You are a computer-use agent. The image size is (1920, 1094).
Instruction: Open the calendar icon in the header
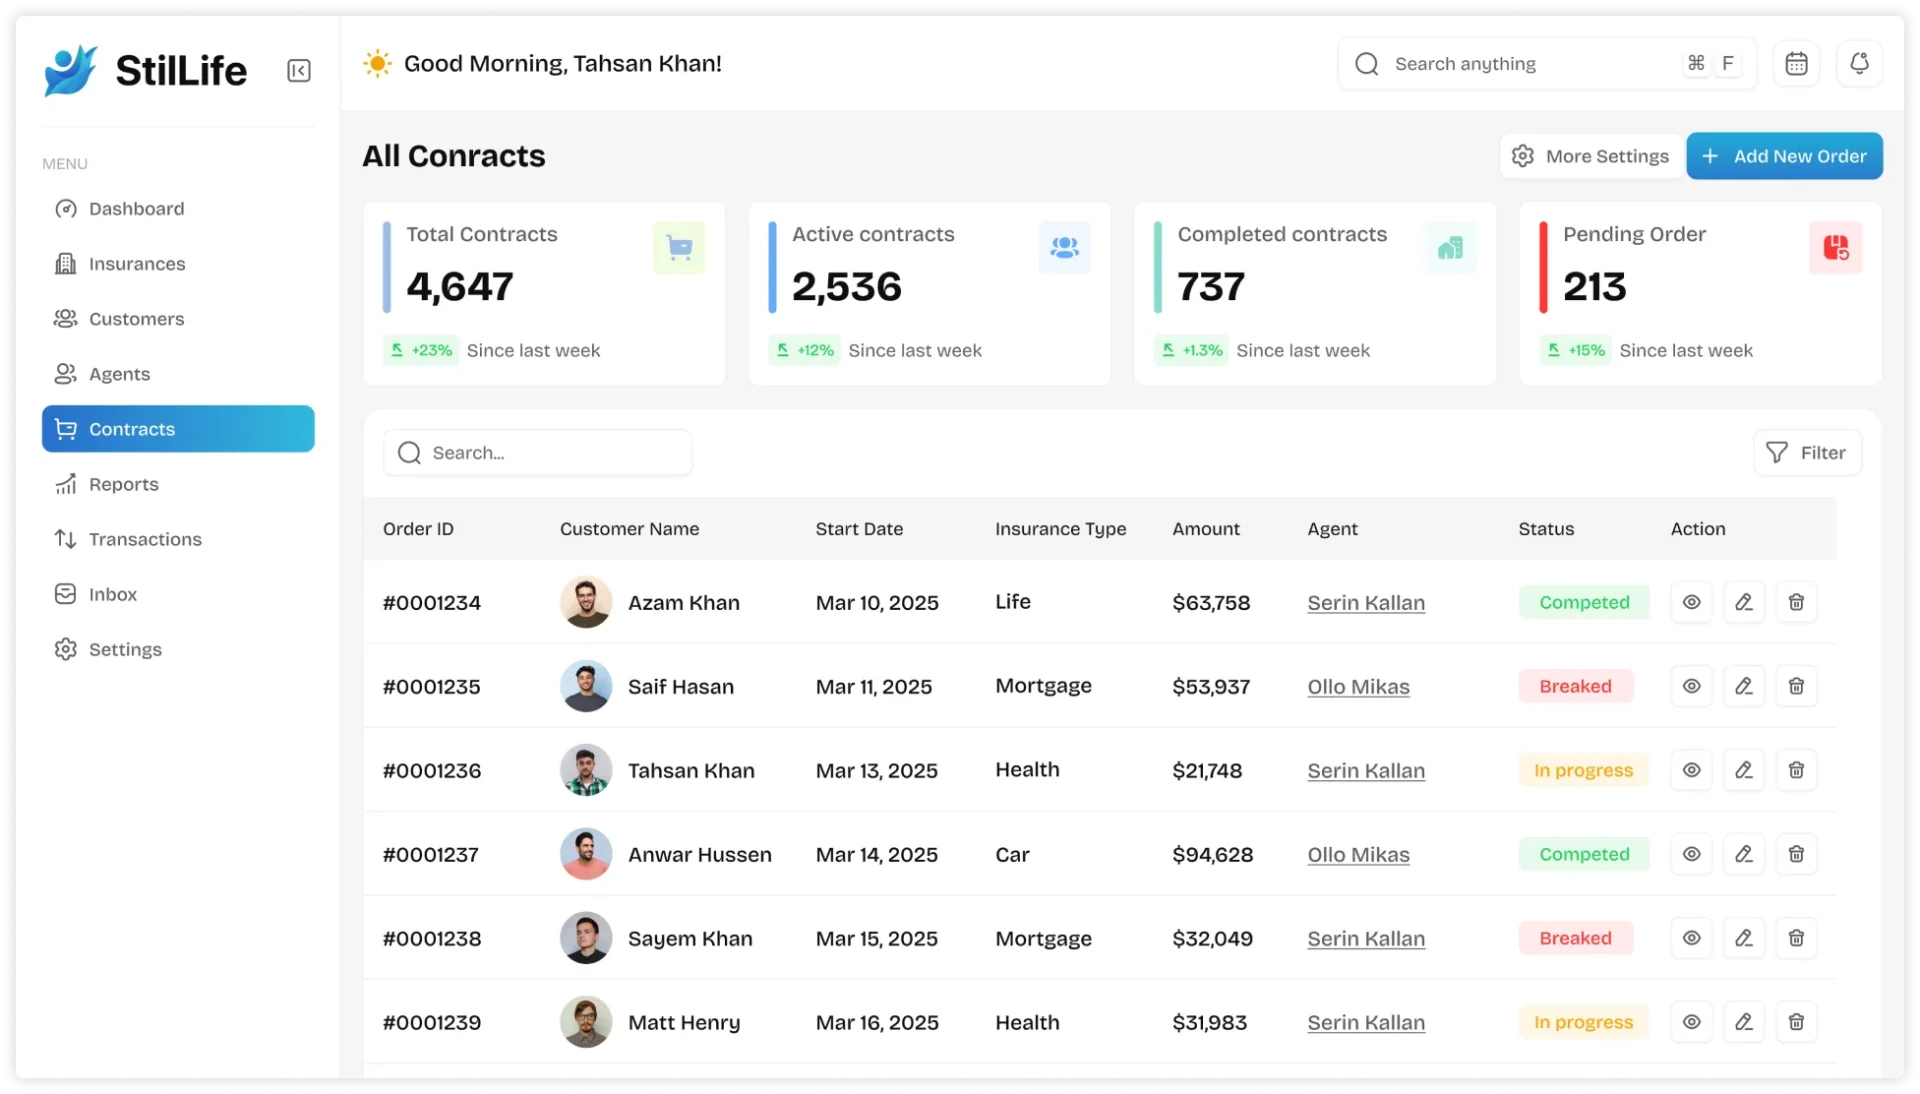1796,64
